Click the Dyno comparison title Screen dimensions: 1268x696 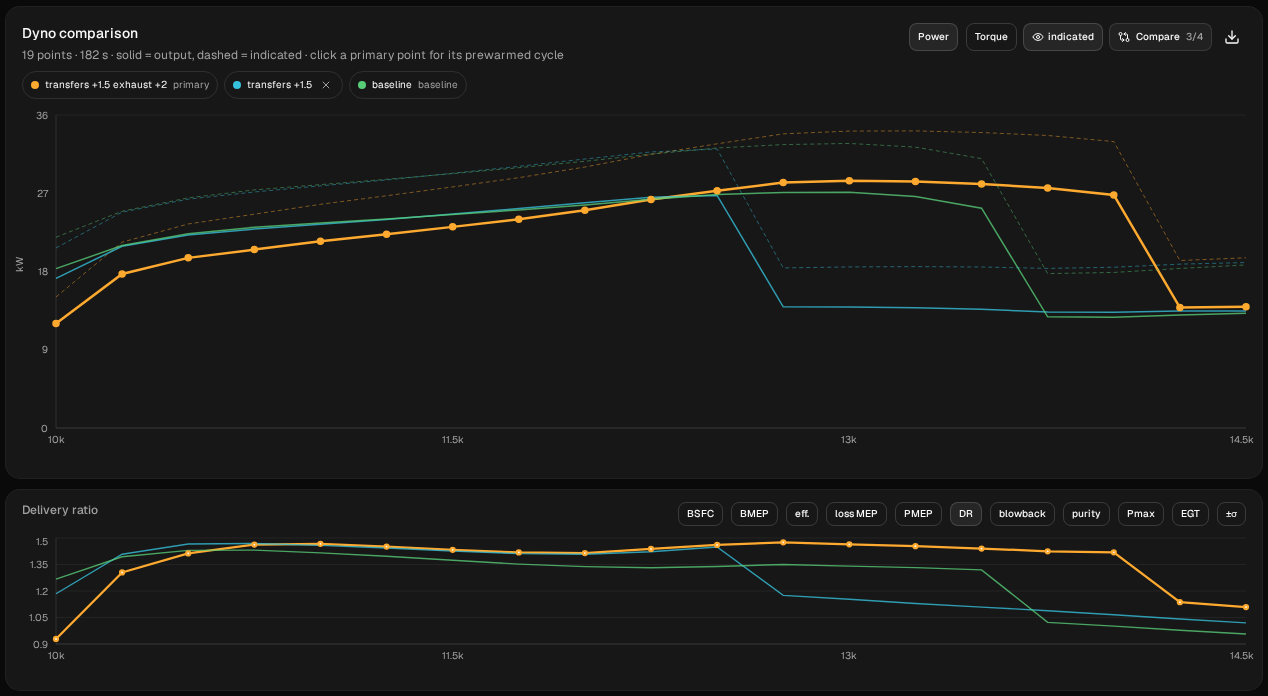[x=80, y=34]
